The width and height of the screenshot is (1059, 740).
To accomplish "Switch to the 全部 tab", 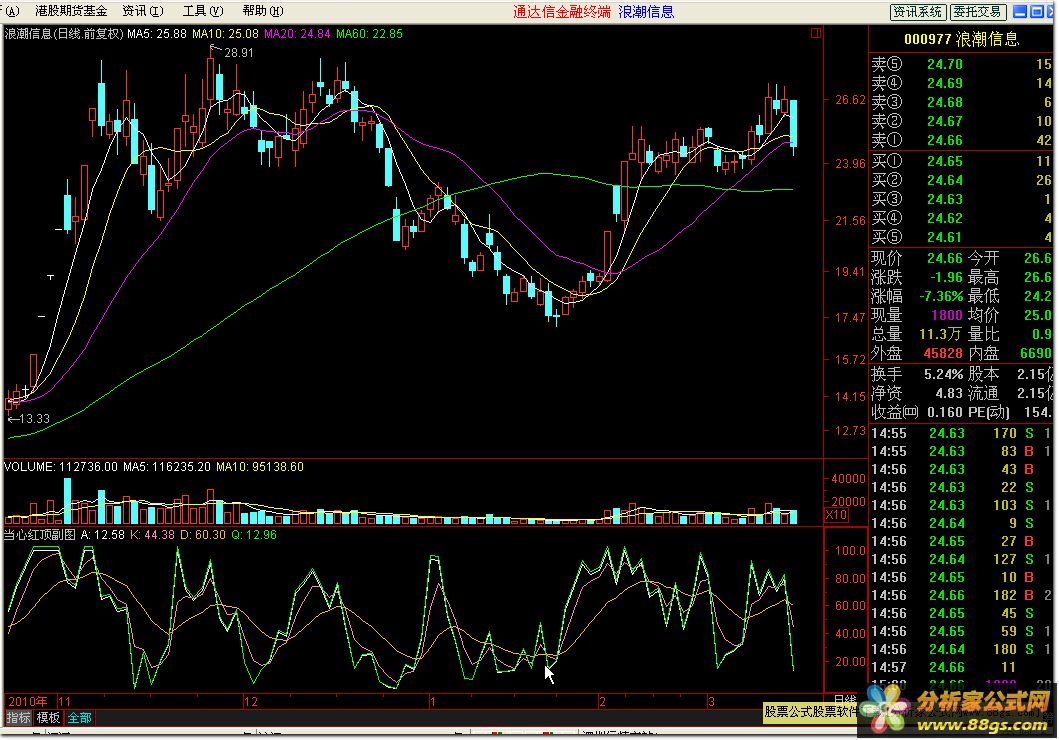I will 79,718.
